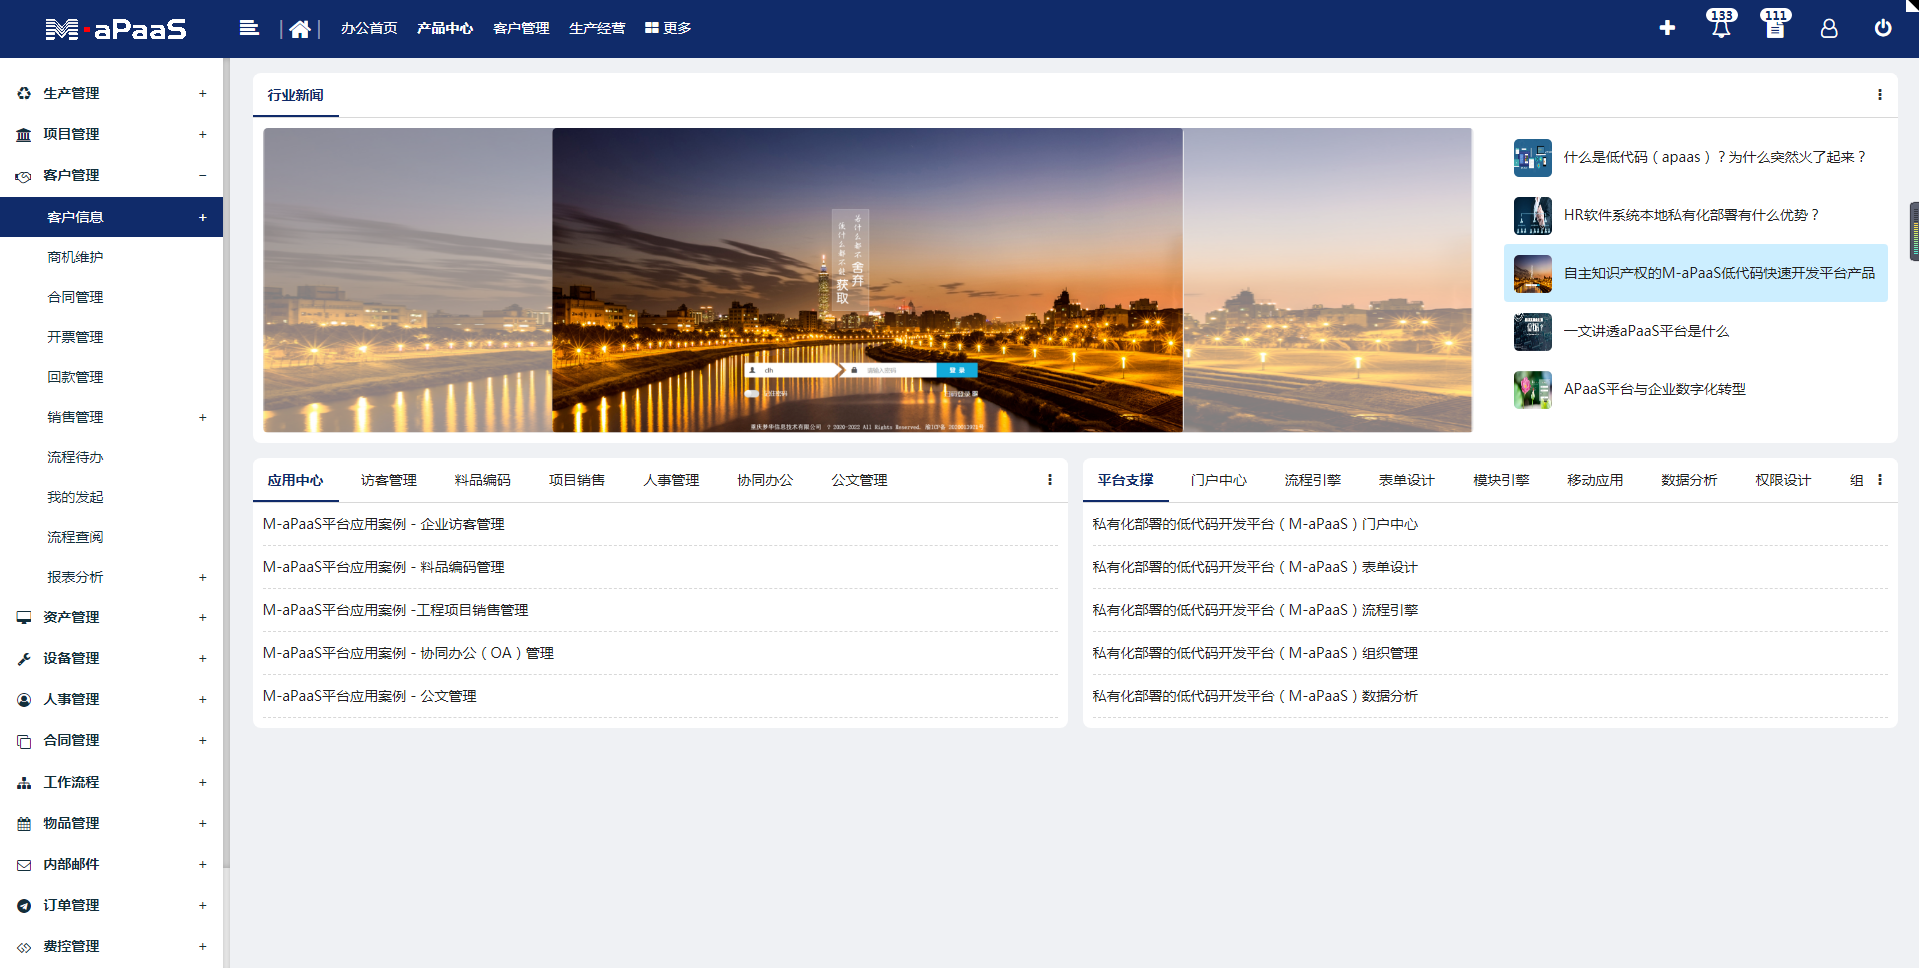Expand 报表分析 submenu plus
Screen dimensions: 1919x968
tap(202, 577)
